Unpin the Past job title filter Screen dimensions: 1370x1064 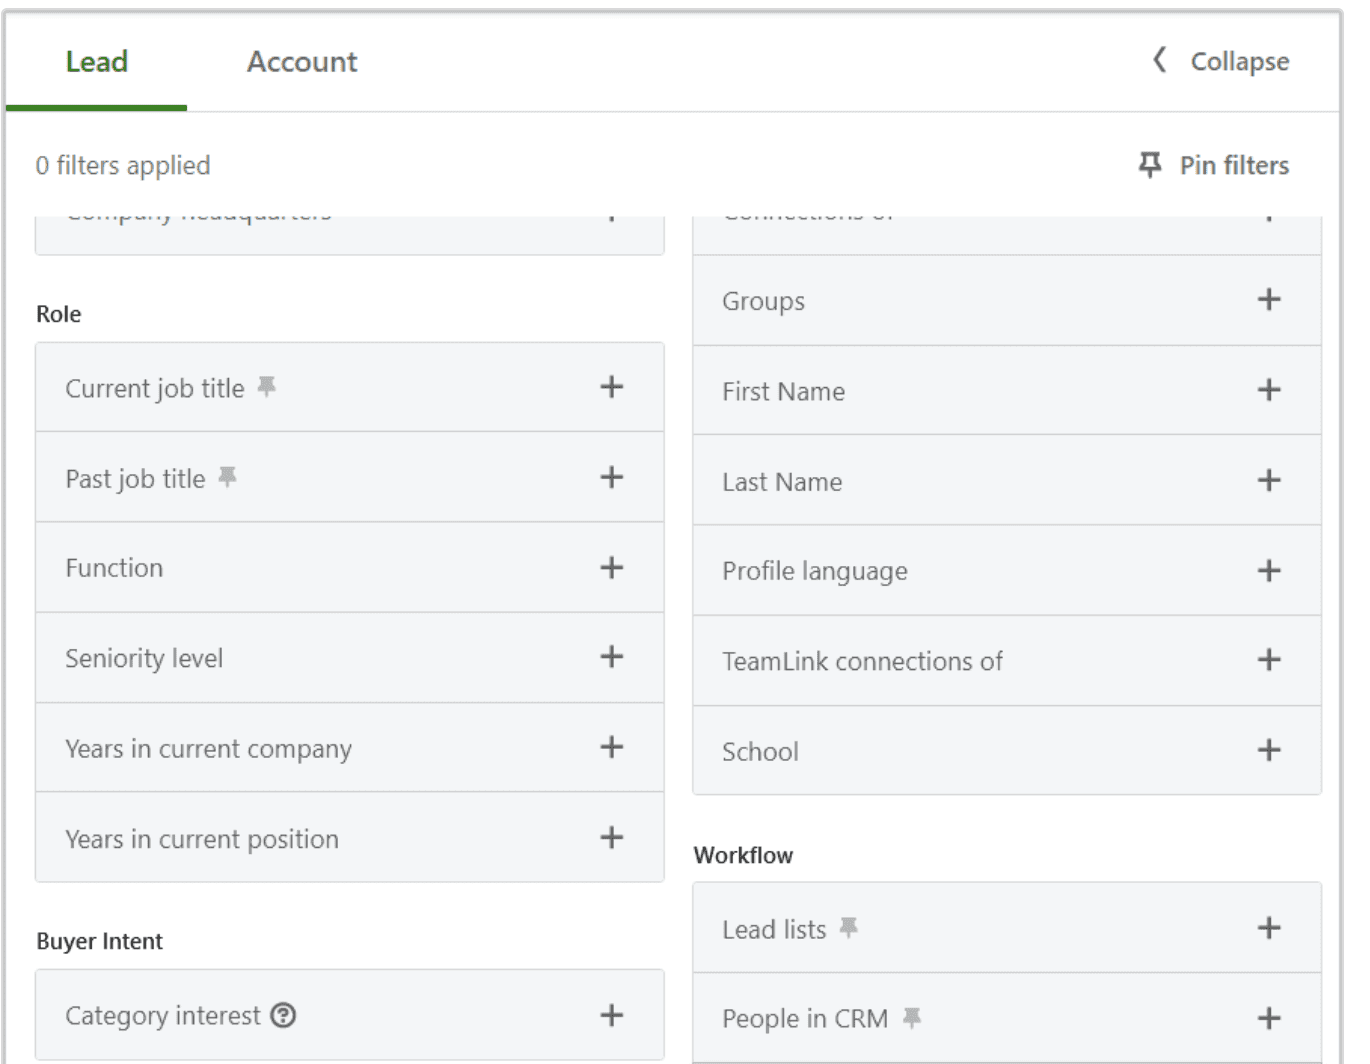coord(229,477)
